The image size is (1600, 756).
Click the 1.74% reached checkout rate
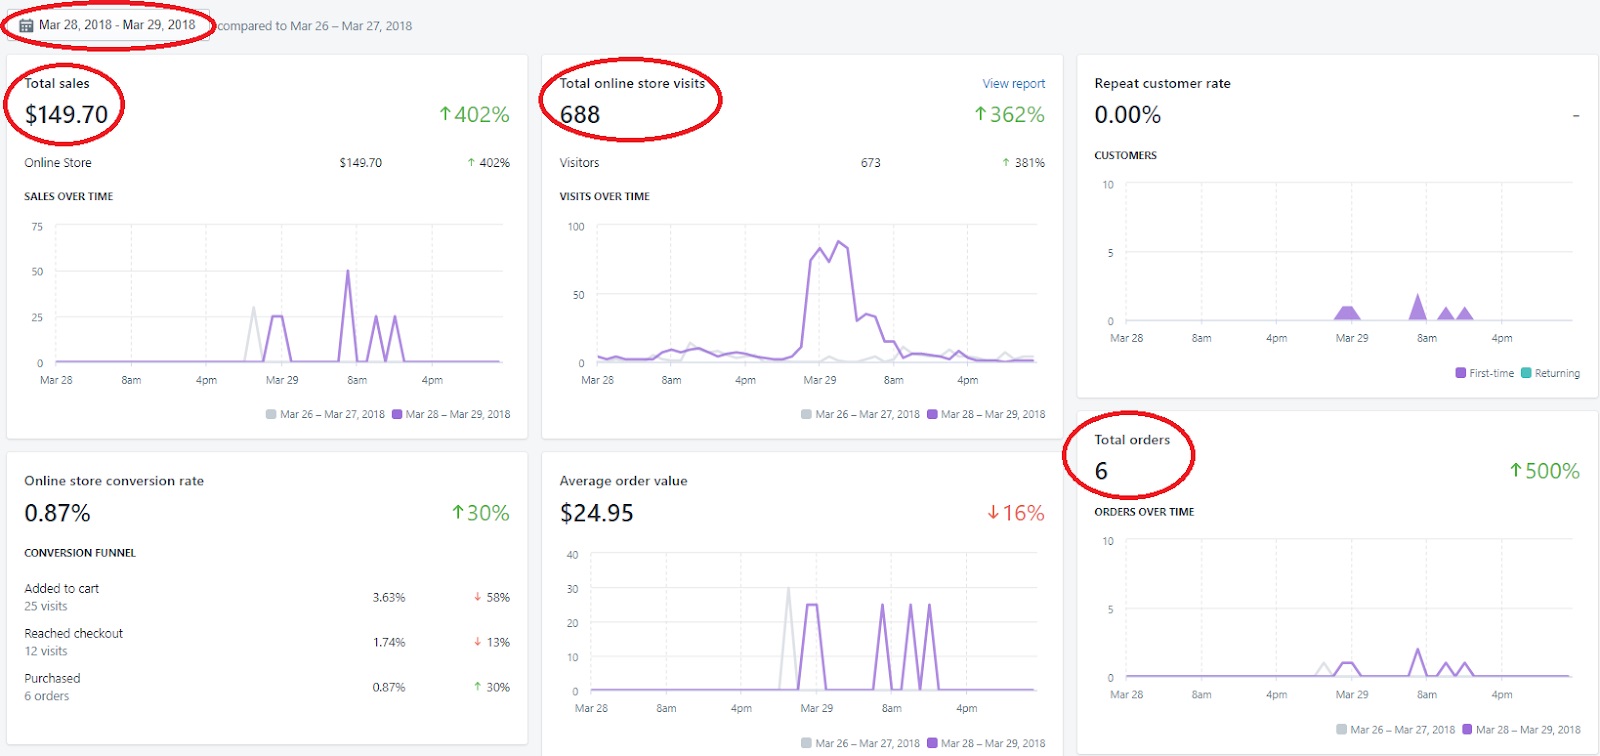(x=389, y=643)
